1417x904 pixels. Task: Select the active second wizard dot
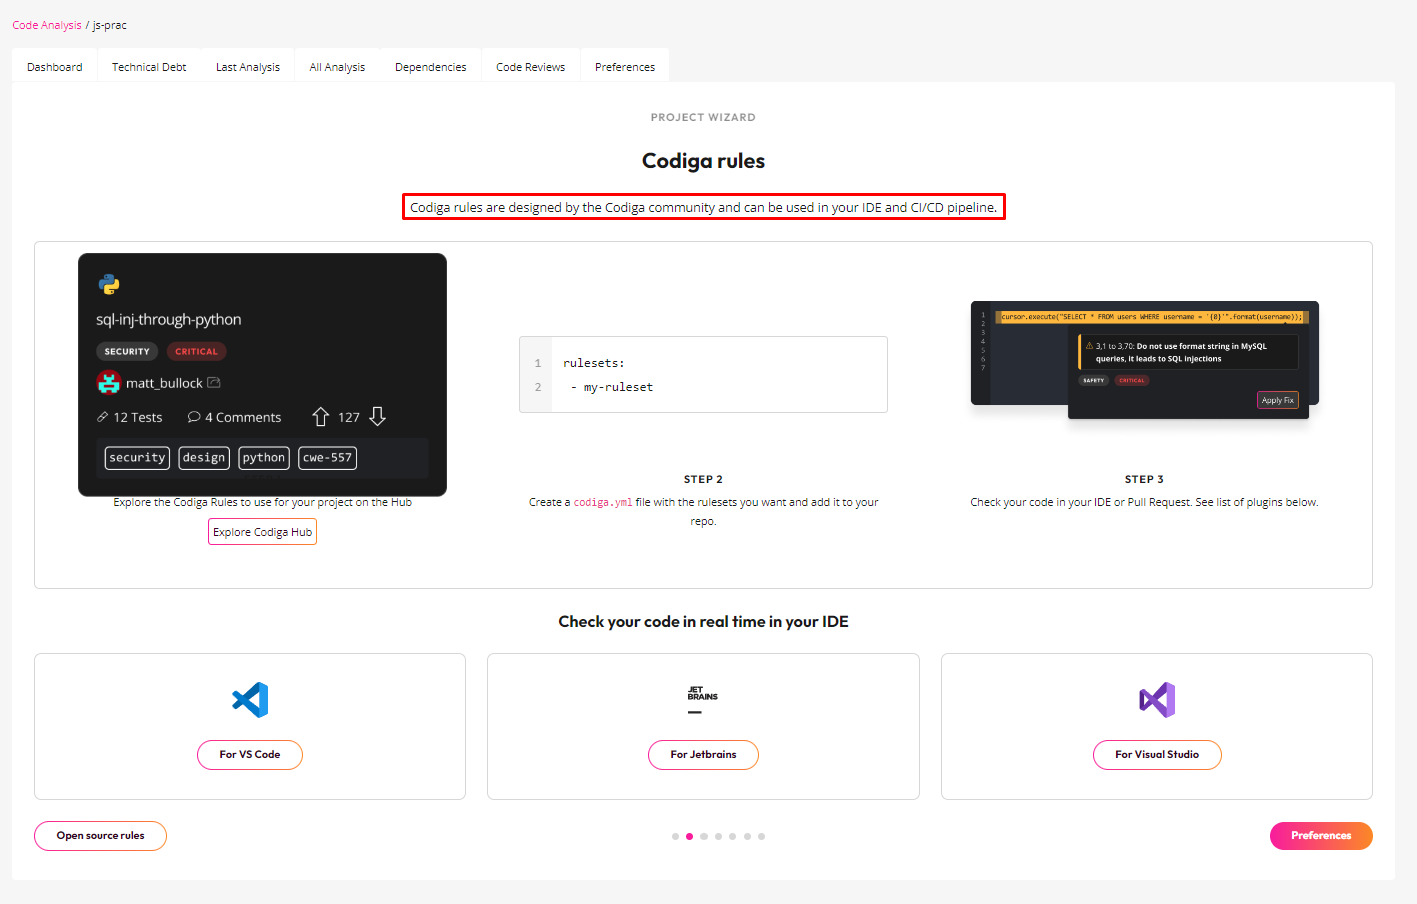point(689,836)
